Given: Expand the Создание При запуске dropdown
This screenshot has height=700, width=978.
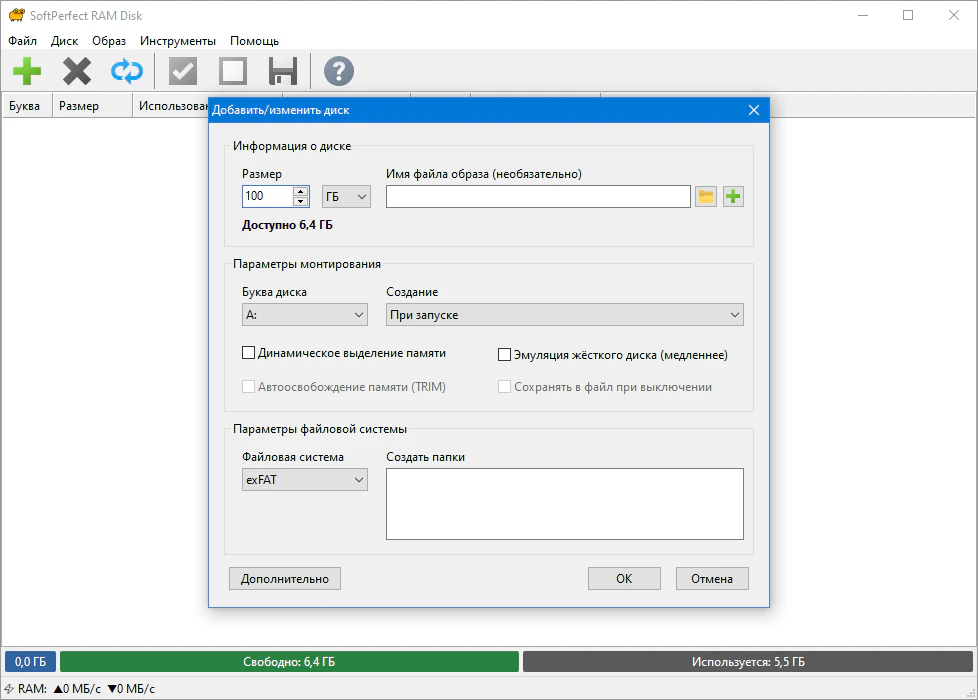Looking at the screenshot, I should (x=564, y=315).
